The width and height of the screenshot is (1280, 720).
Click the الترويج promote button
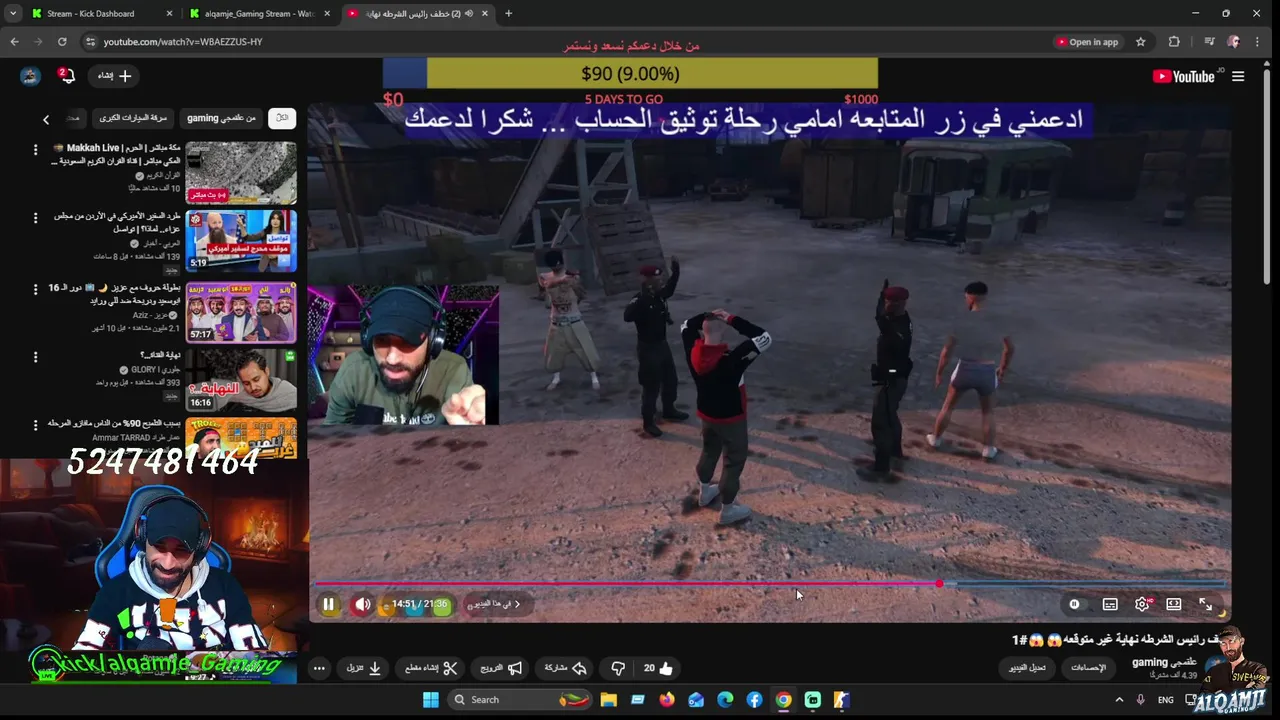point(501,668)
